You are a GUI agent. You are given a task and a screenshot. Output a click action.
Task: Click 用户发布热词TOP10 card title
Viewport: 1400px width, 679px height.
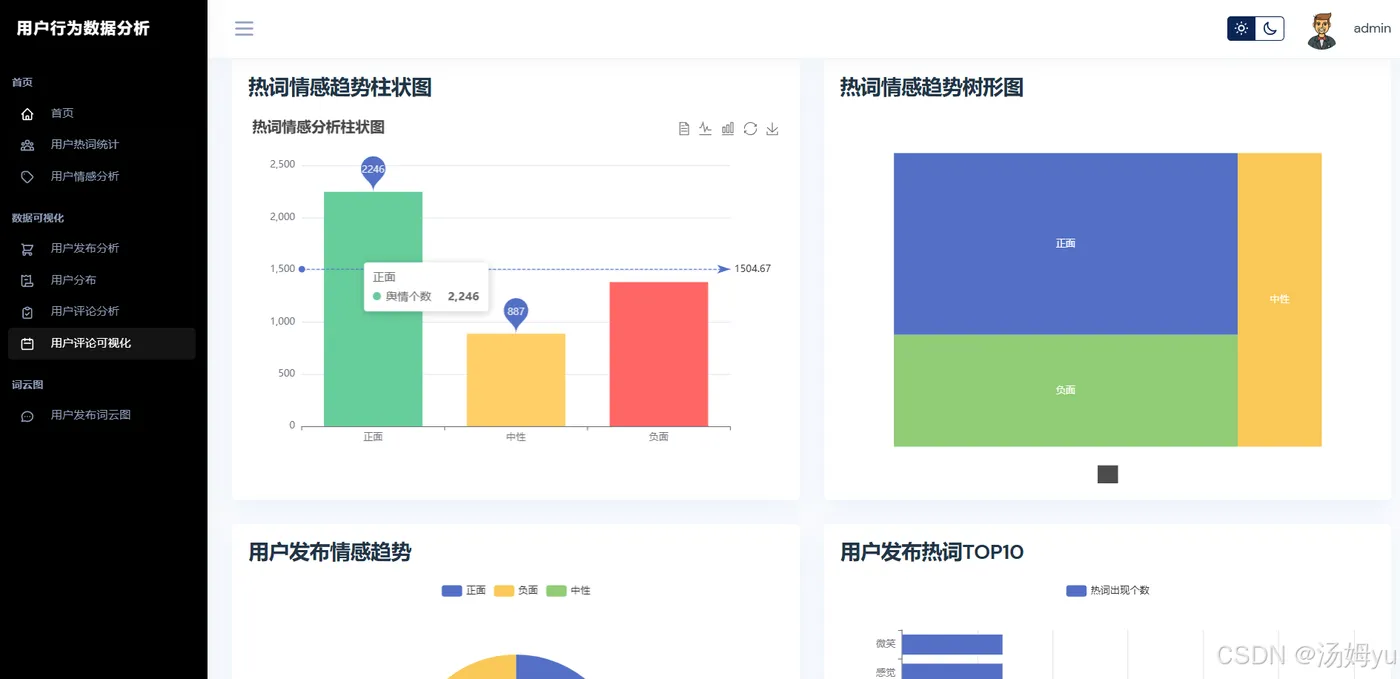[932, 552]
